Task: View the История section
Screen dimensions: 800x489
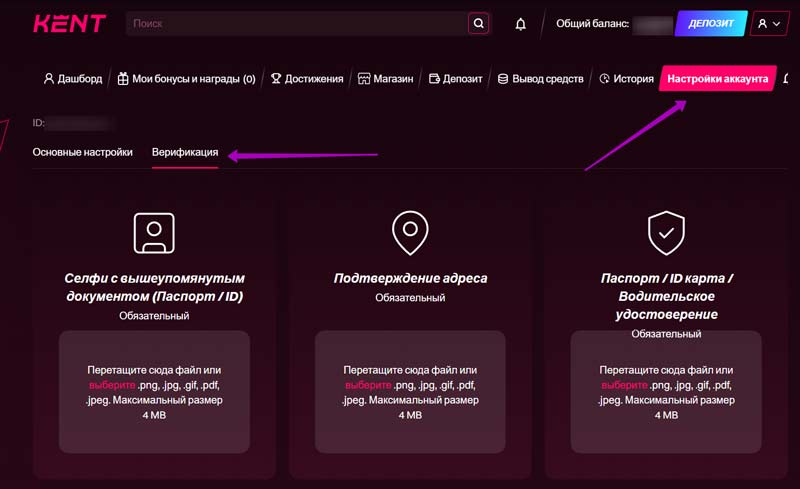Action: tap(627, 79)
